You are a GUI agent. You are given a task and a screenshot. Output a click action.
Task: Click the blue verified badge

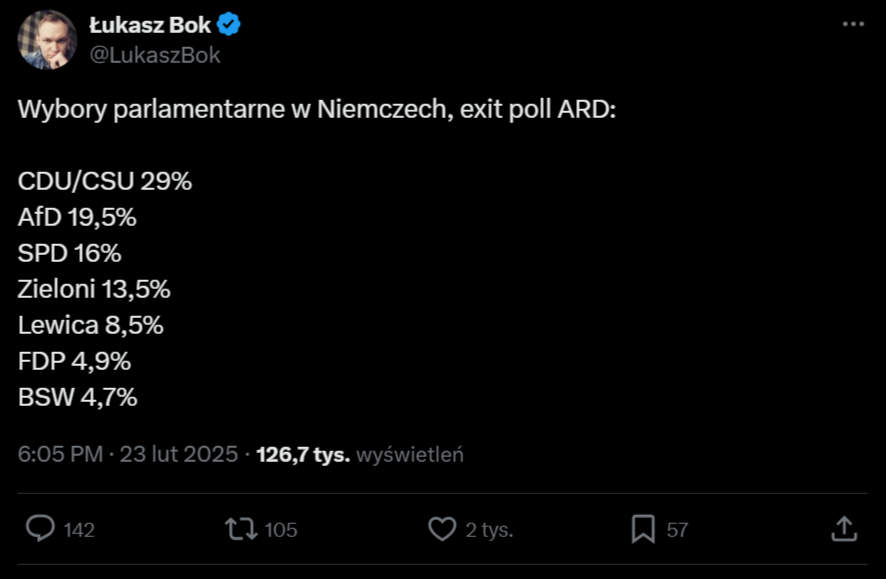point(229,26)
